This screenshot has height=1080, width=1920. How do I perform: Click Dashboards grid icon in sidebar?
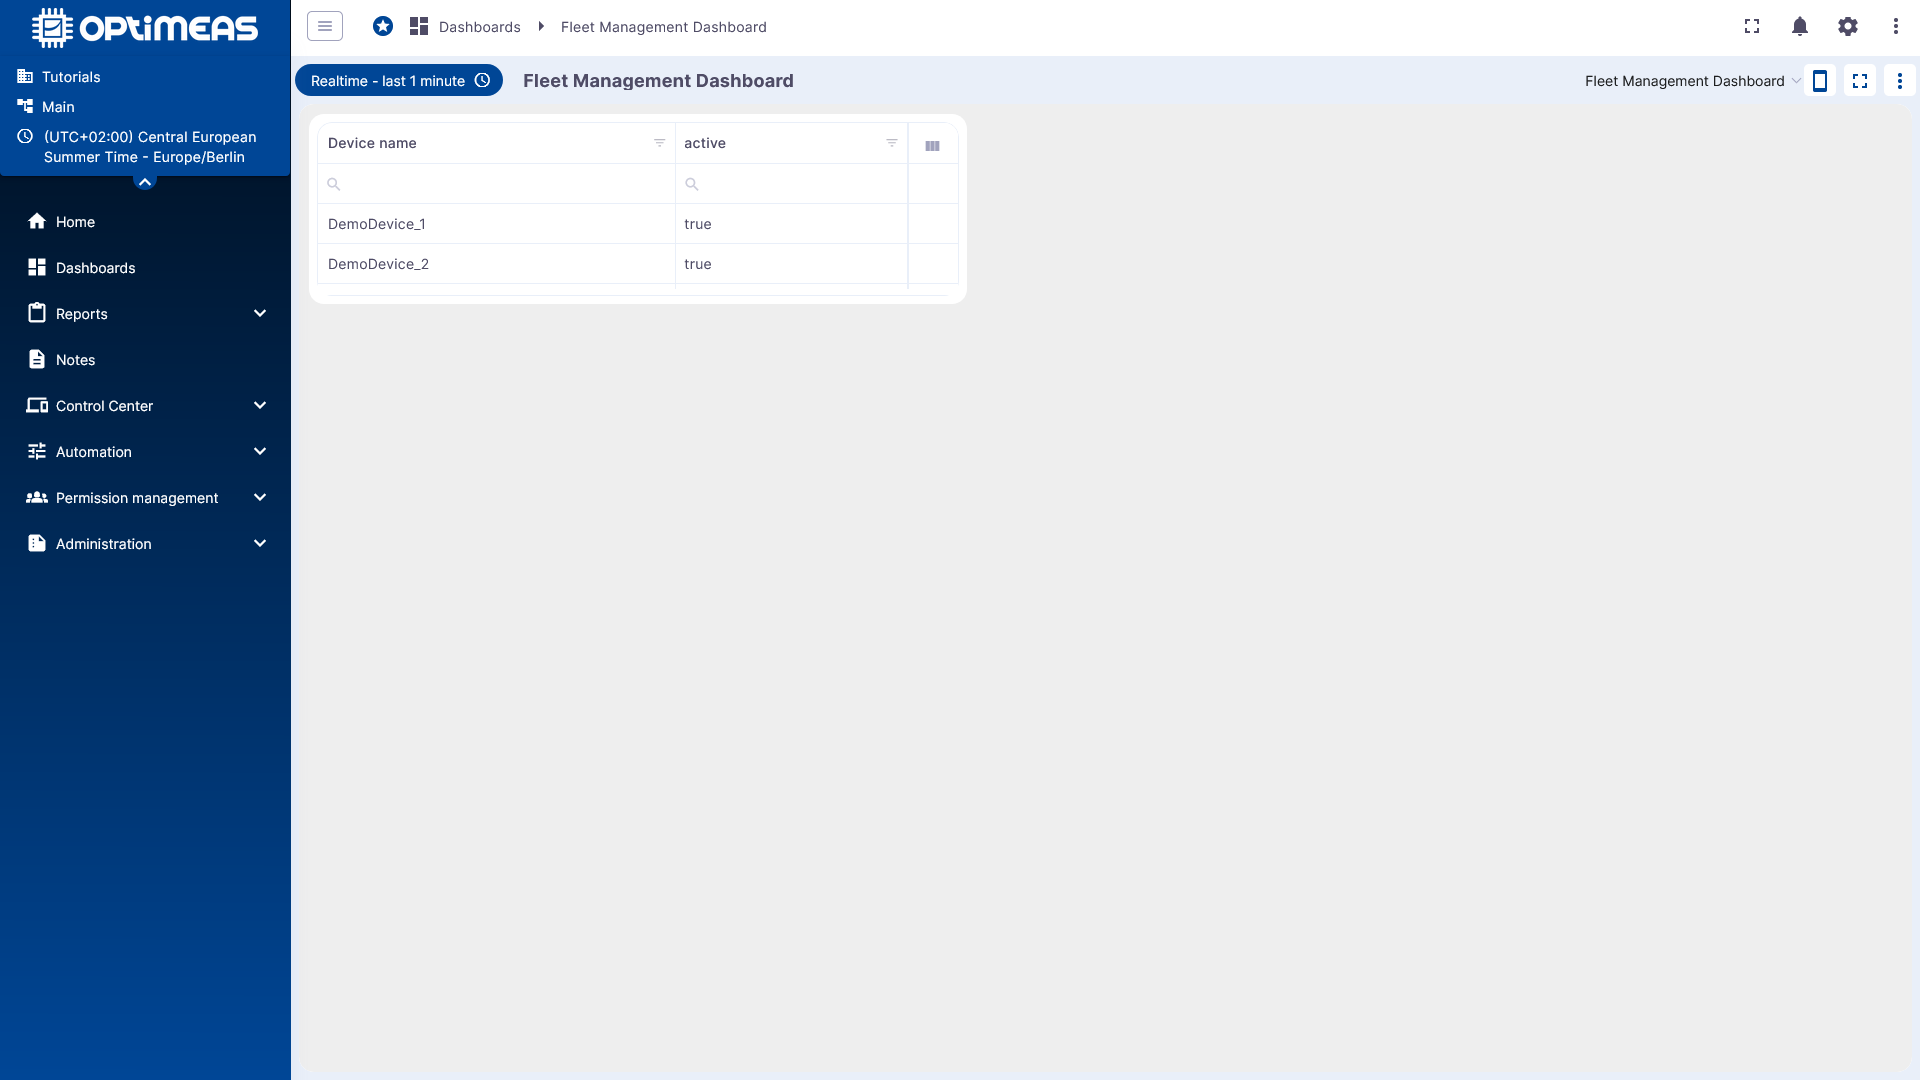(37, 267)
